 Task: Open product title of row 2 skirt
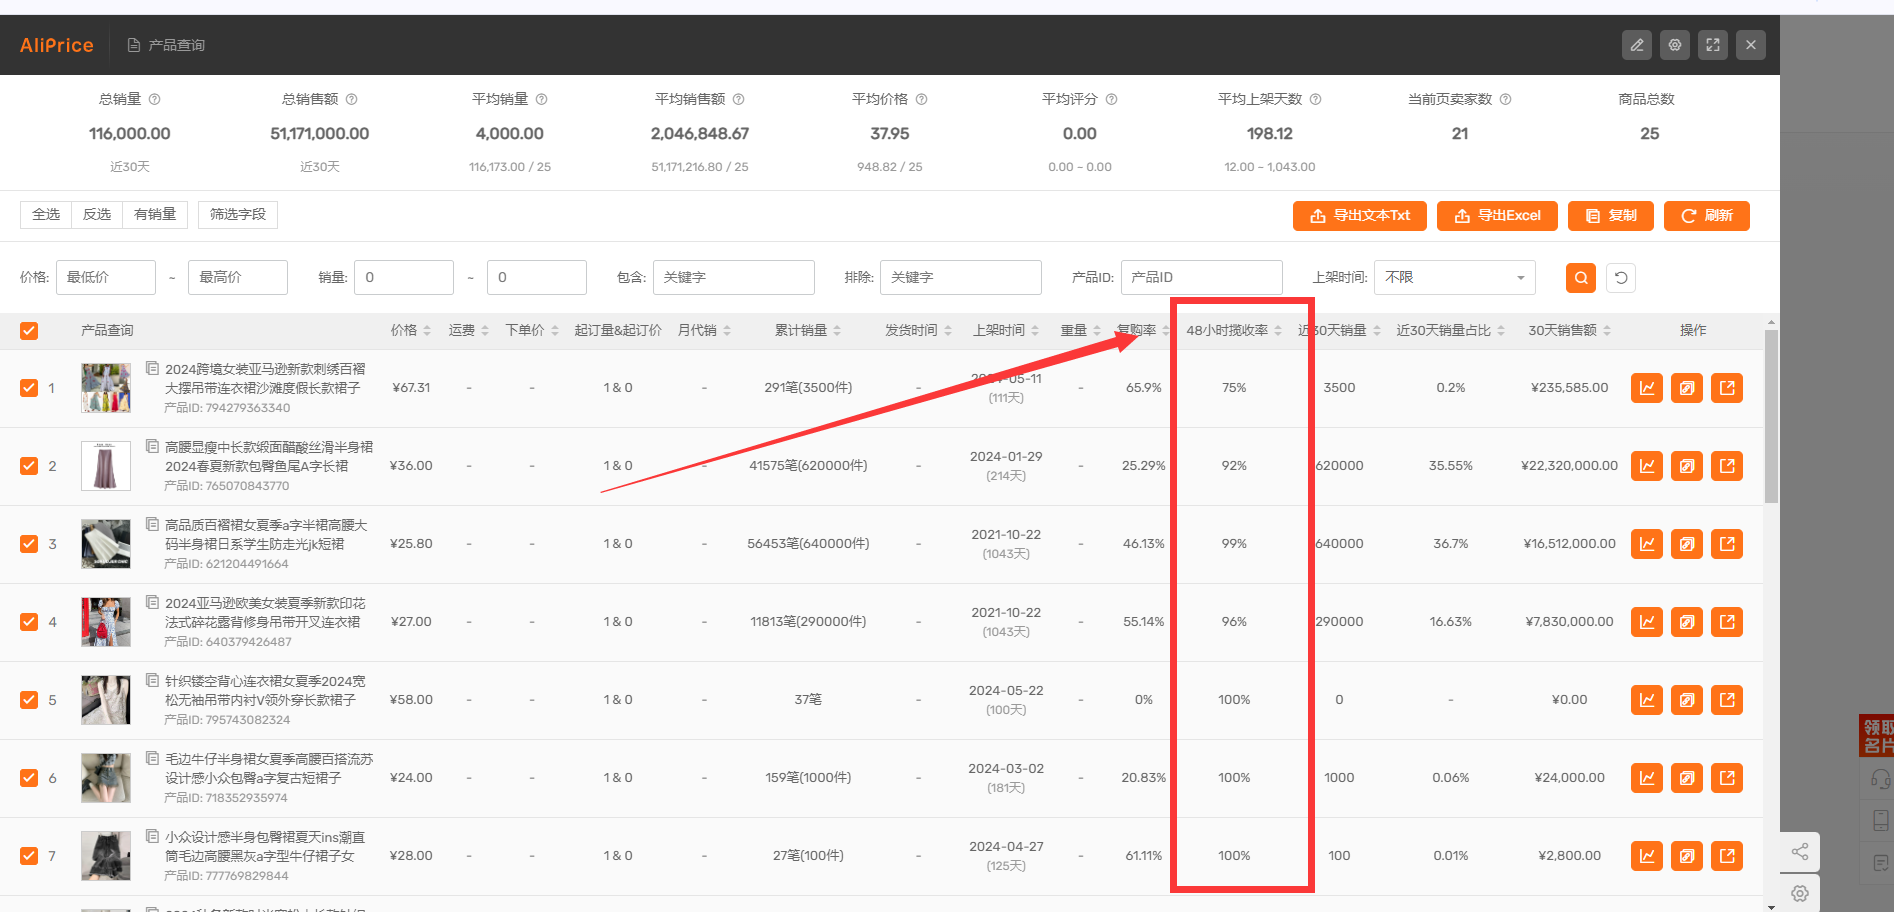268,457
